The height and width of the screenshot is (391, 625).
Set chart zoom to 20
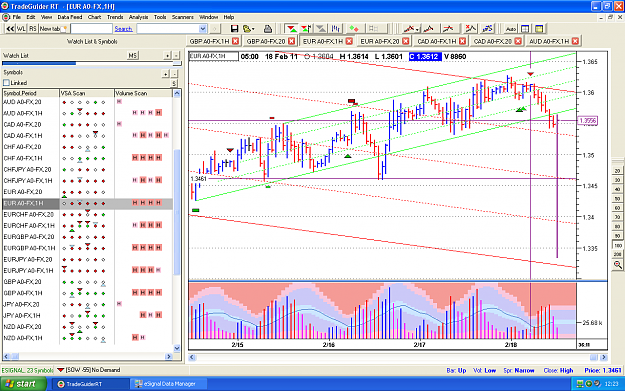[x=617, y=171]
